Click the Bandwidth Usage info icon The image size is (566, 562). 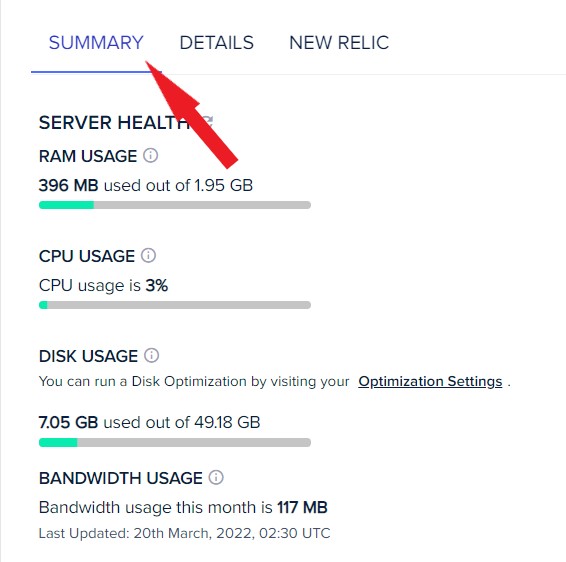(216, 477)
